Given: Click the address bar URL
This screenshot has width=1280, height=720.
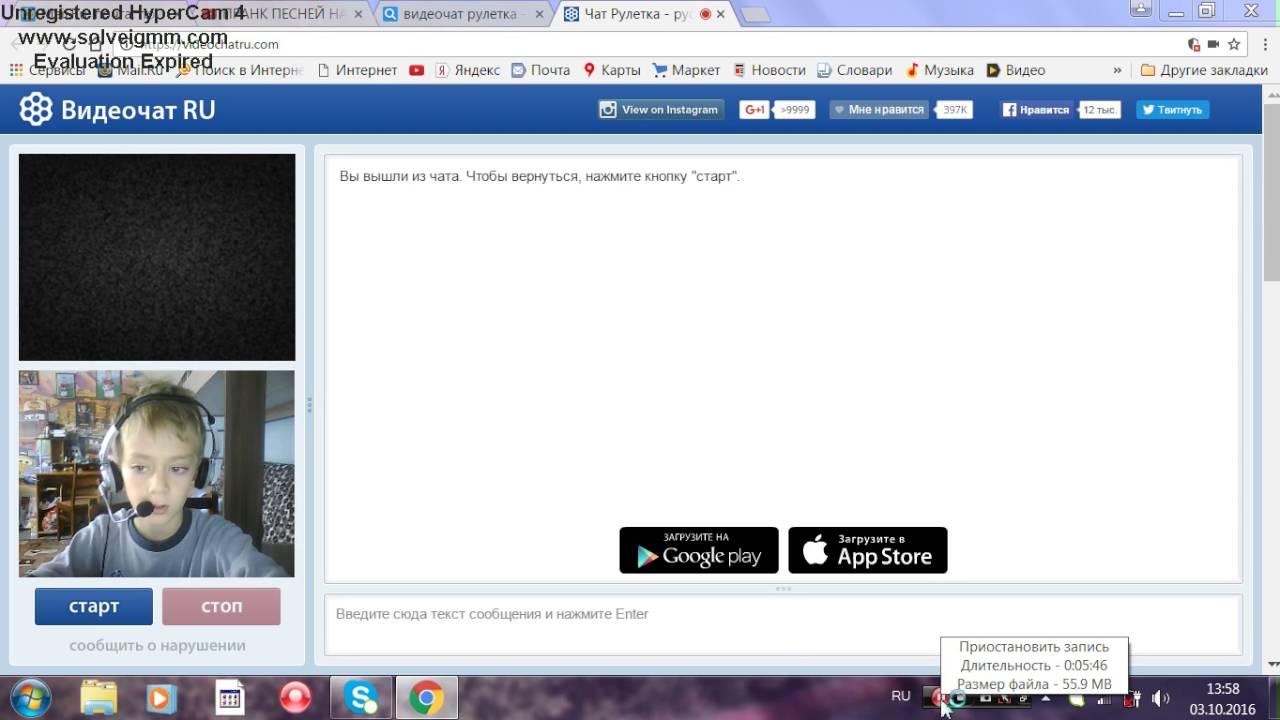Looking at the screenshot, I should pos(212,44).
